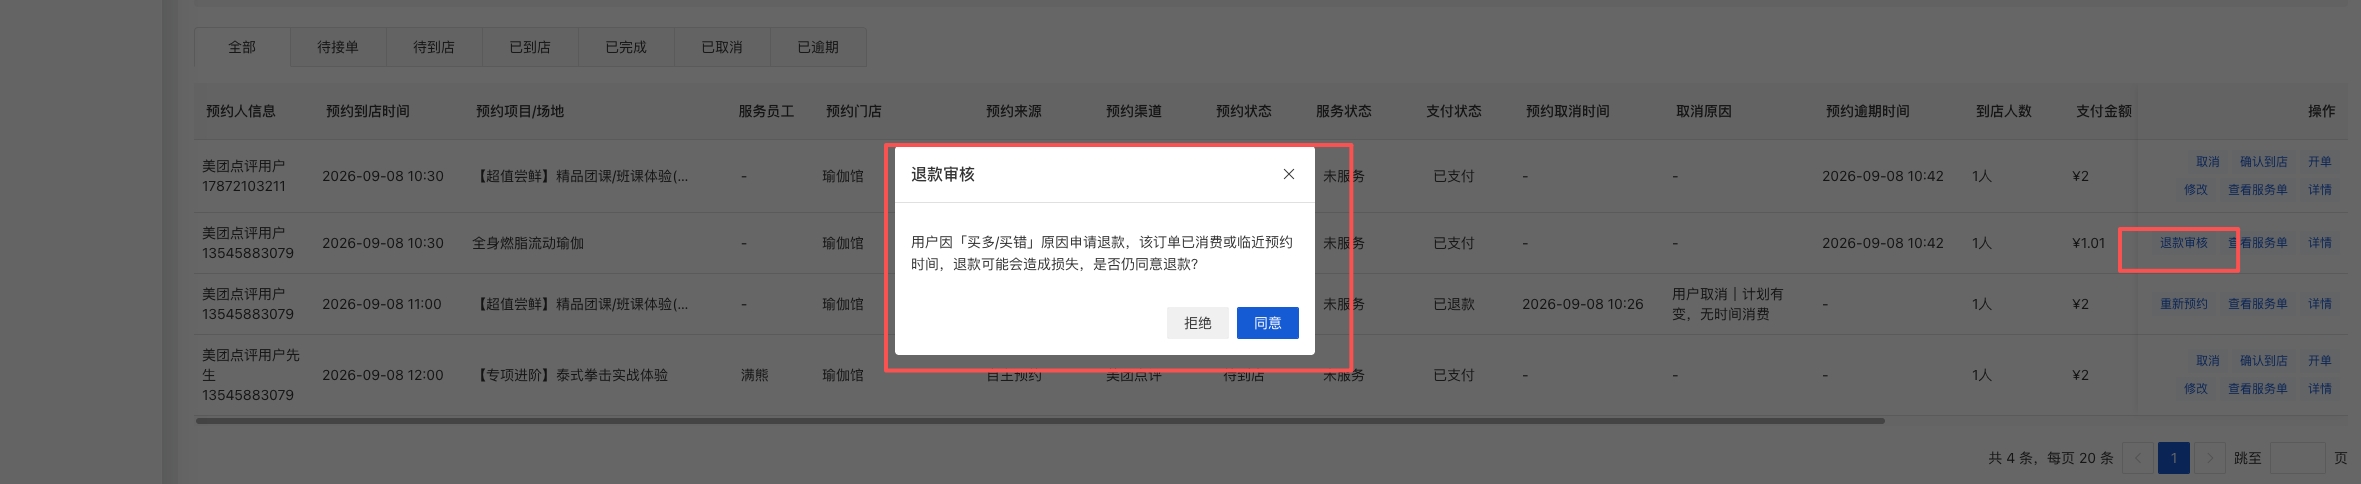Click the 美团点评用户先生 customer cell
Viewport: 2361px width, 484px height.
pos(251,375)
